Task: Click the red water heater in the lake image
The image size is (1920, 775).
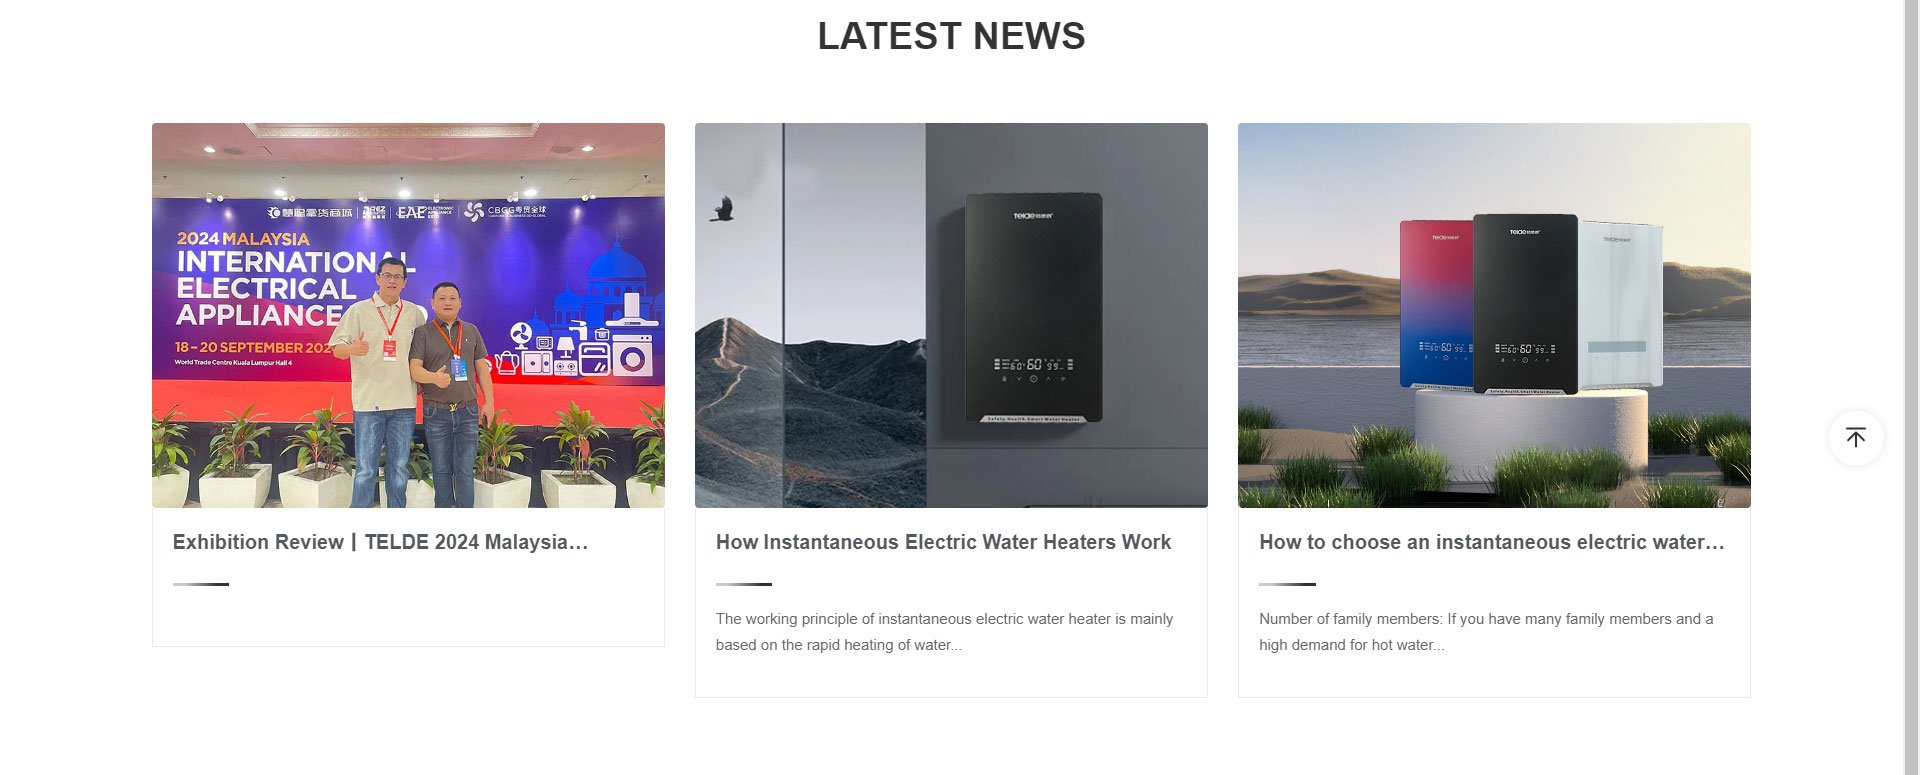Action: [x=1438, y=303]
